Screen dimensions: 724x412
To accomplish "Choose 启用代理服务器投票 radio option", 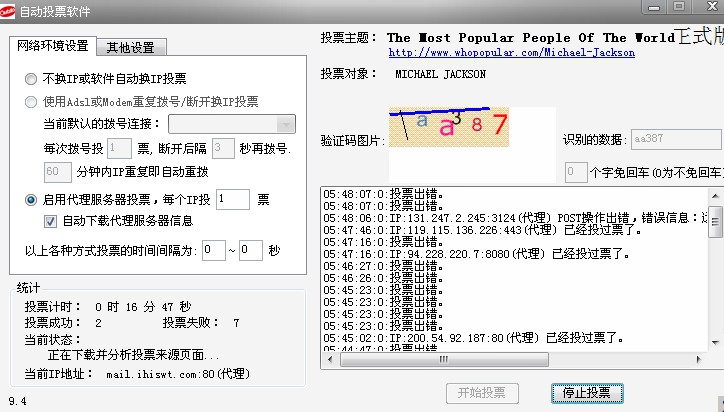I will point(32,200).
